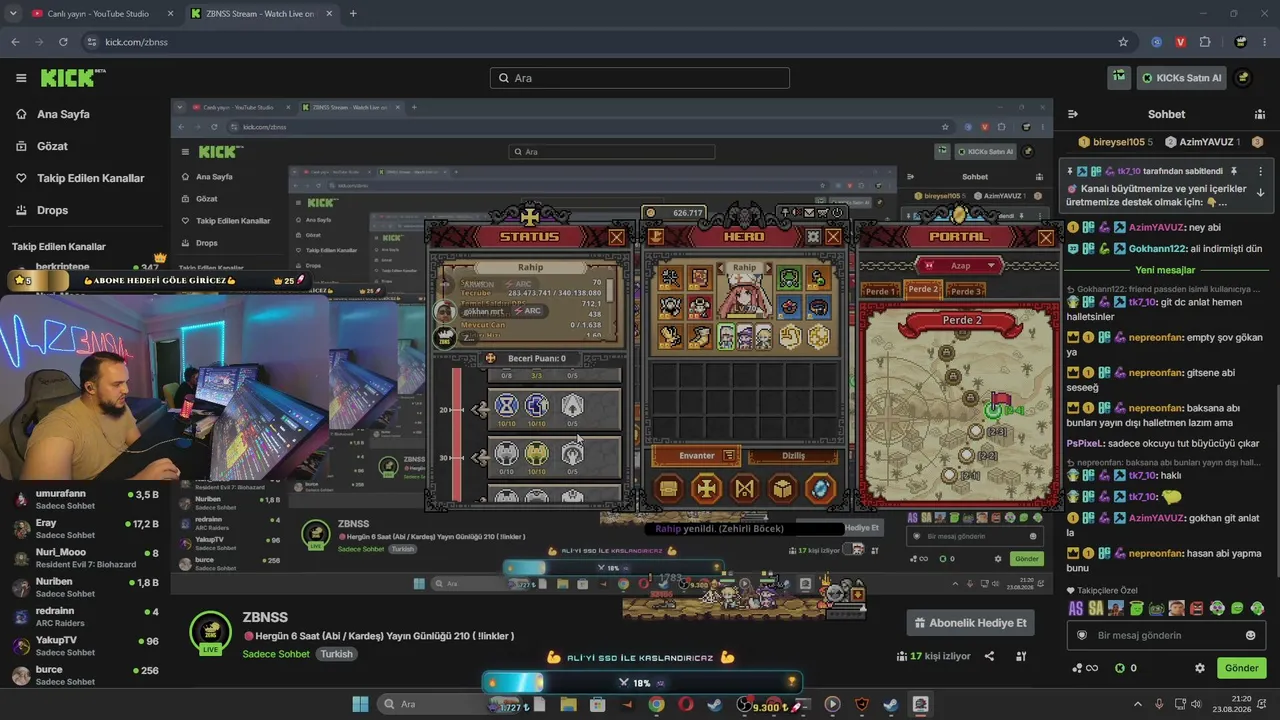Image resolution: width=1280 pixels, height=720 pixels.
Task: Focus the main Kick search field labeled Ara
Action: click(x=640, y=78)
